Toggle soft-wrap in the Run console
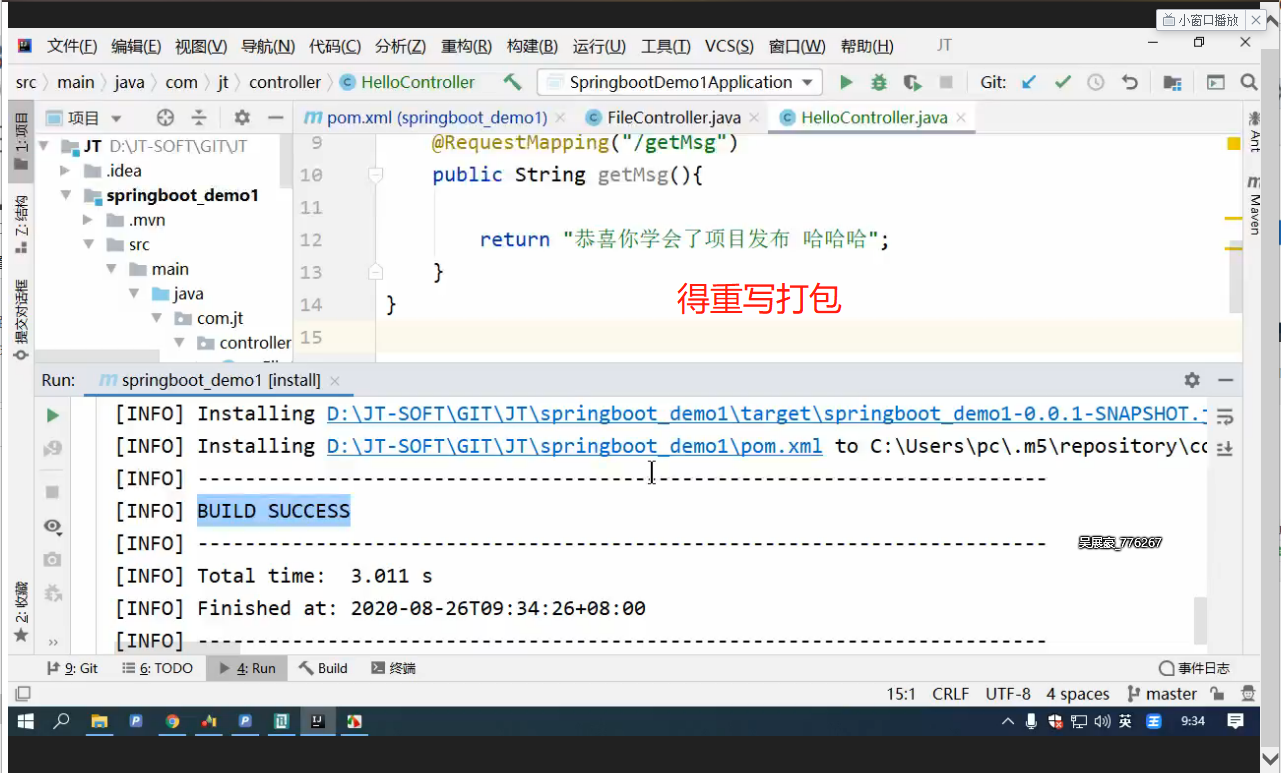Viewport: 1281px width, 773px height. coord(1225,415)
